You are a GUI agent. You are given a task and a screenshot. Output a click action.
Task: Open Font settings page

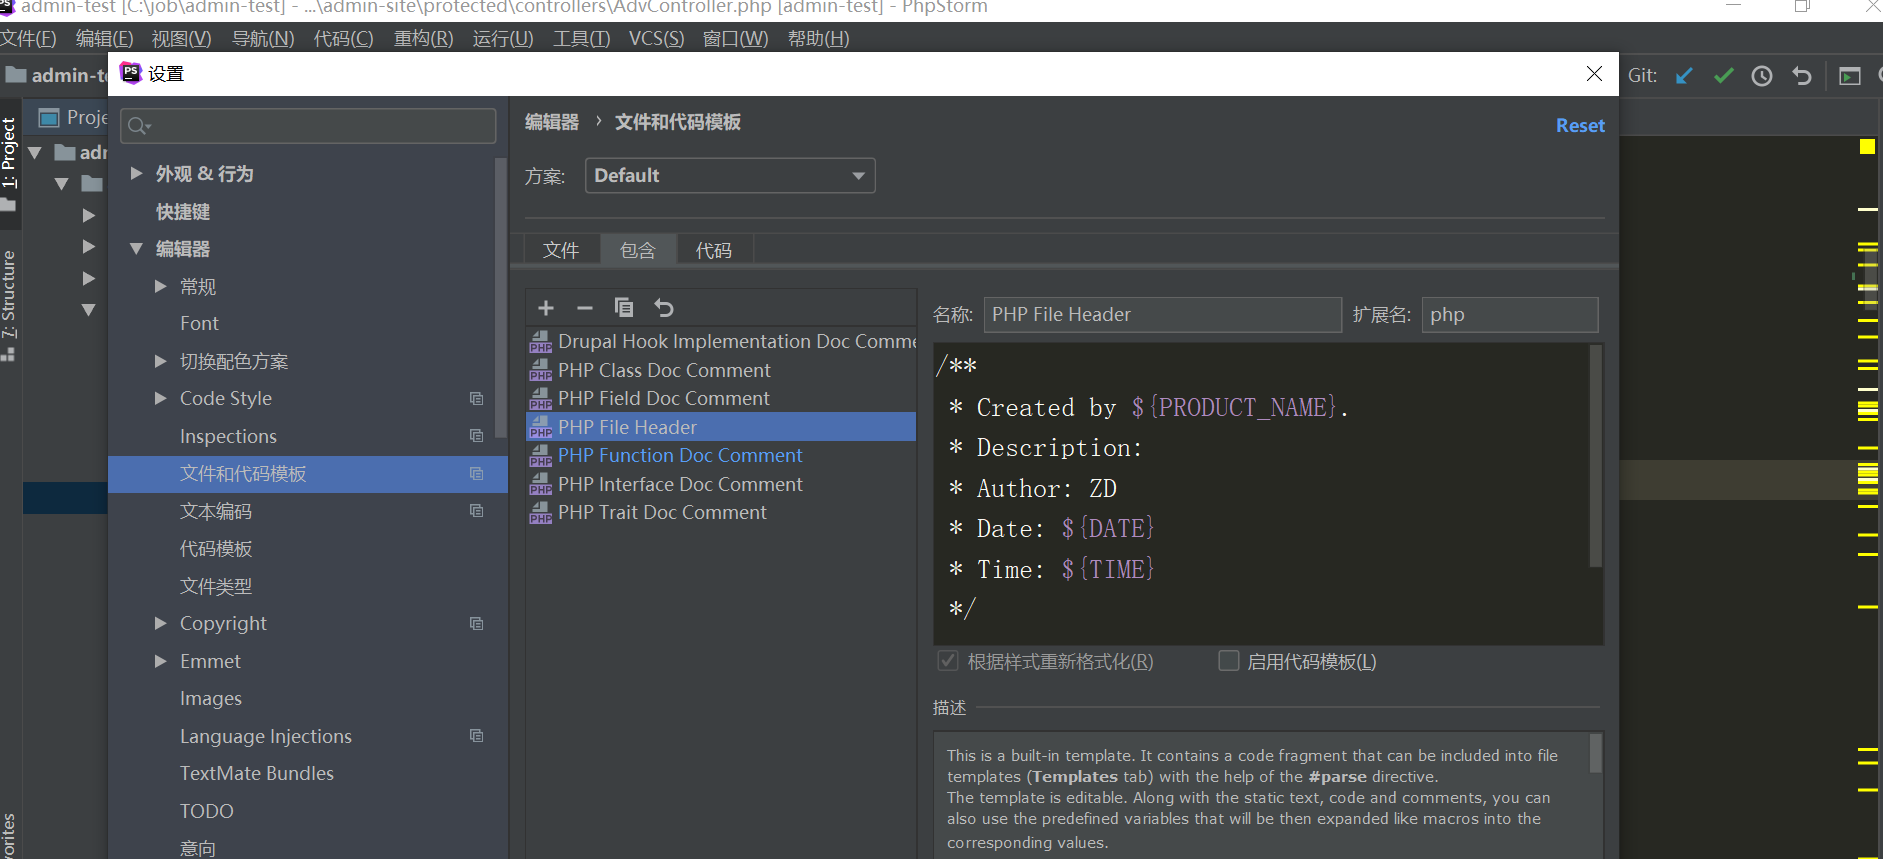coord(199,324)
